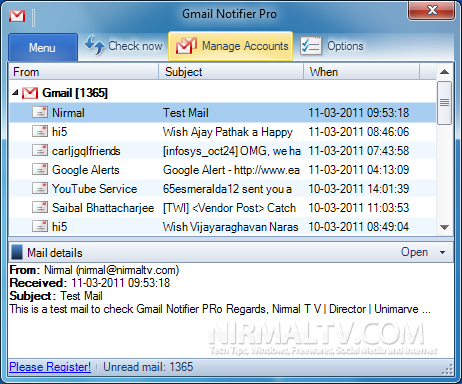Click mail icon beside hi5 Ajay Pathak row

coord(40,131)
